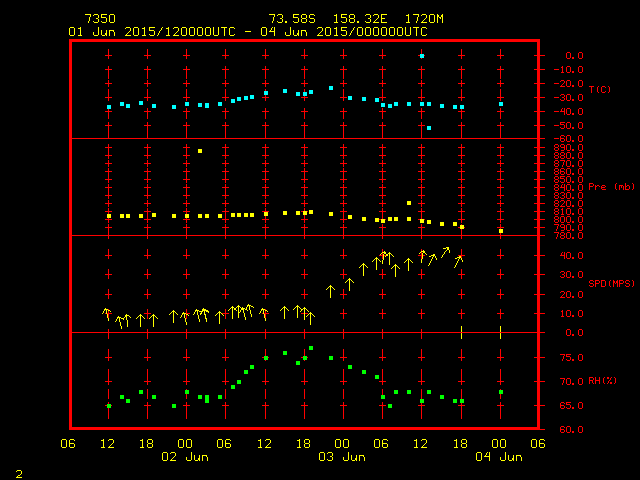640x480 pixels.
Task: Click the isolated yellow pressure point near 890
Action: tap(200, 151)
